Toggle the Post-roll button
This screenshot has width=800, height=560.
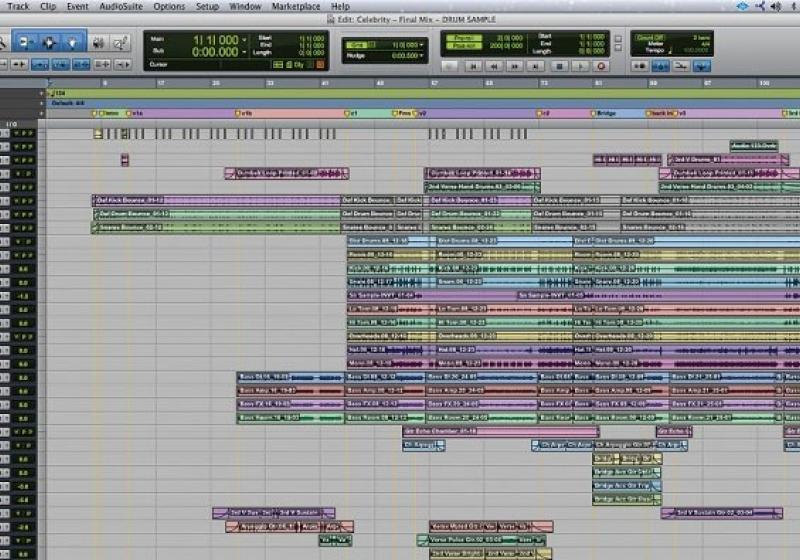click(462, 46)
